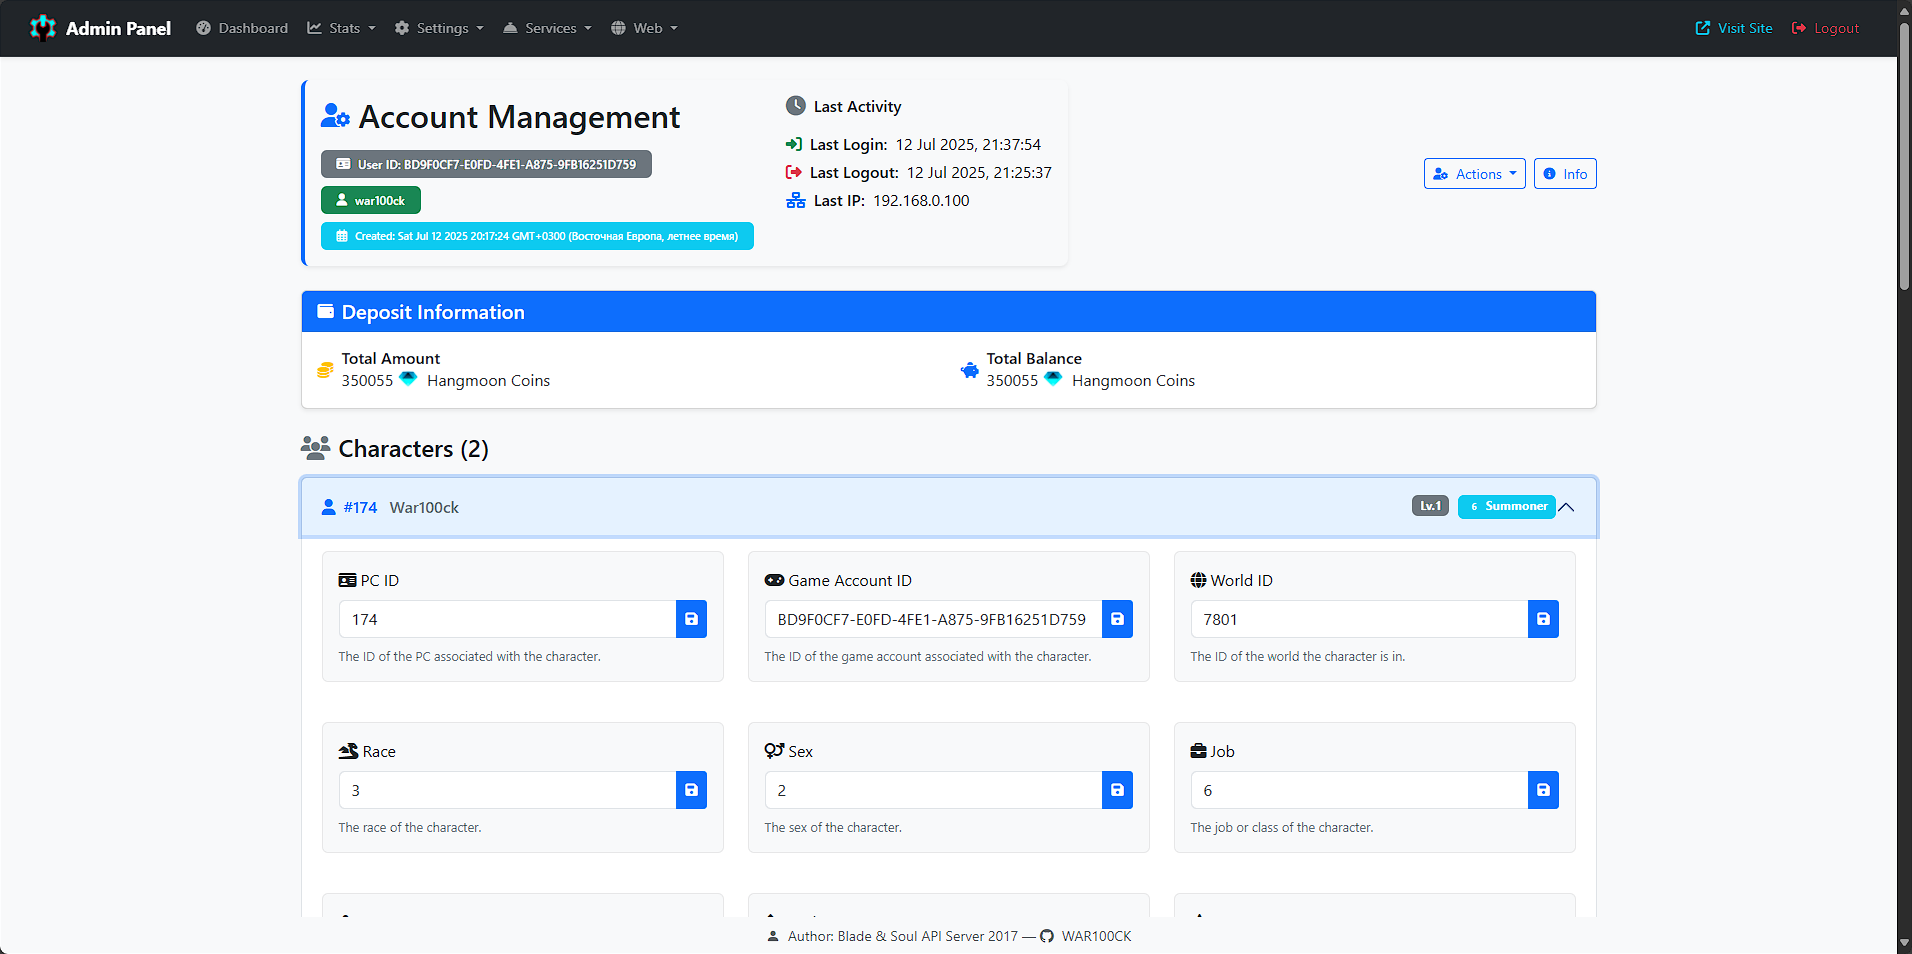The image size is (1912, 954).
Task: Open Visit Site link
Action: tap(1734, 28)
